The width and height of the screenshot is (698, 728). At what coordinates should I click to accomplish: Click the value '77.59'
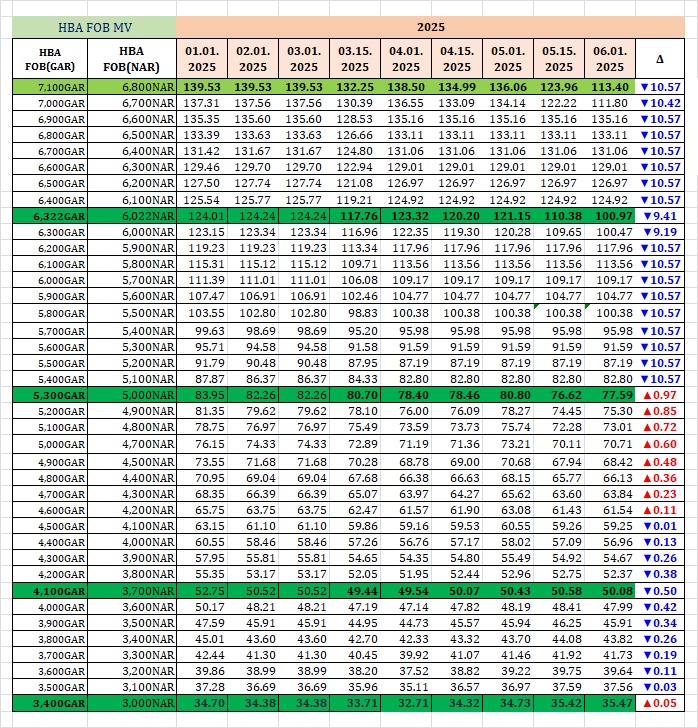610,396
